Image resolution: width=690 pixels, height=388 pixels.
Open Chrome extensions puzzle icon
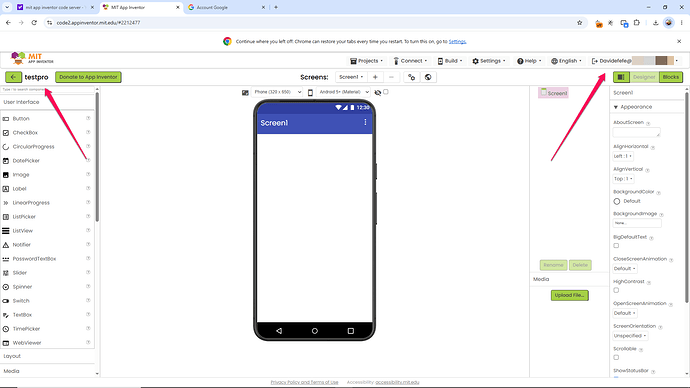pos(637,23)
